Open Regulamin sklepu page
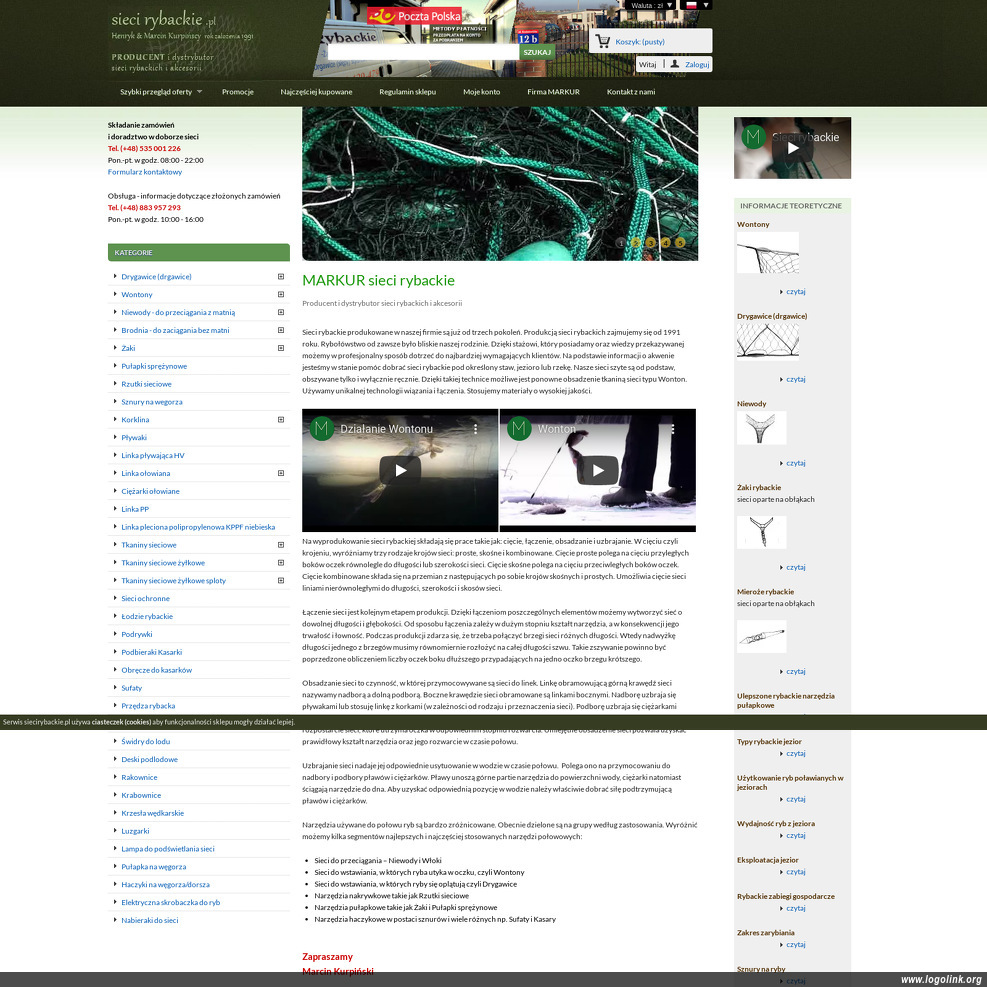Image resolution: width=987 pixels, height=987 pixels. pyautogui.click(x=407, y=92)
